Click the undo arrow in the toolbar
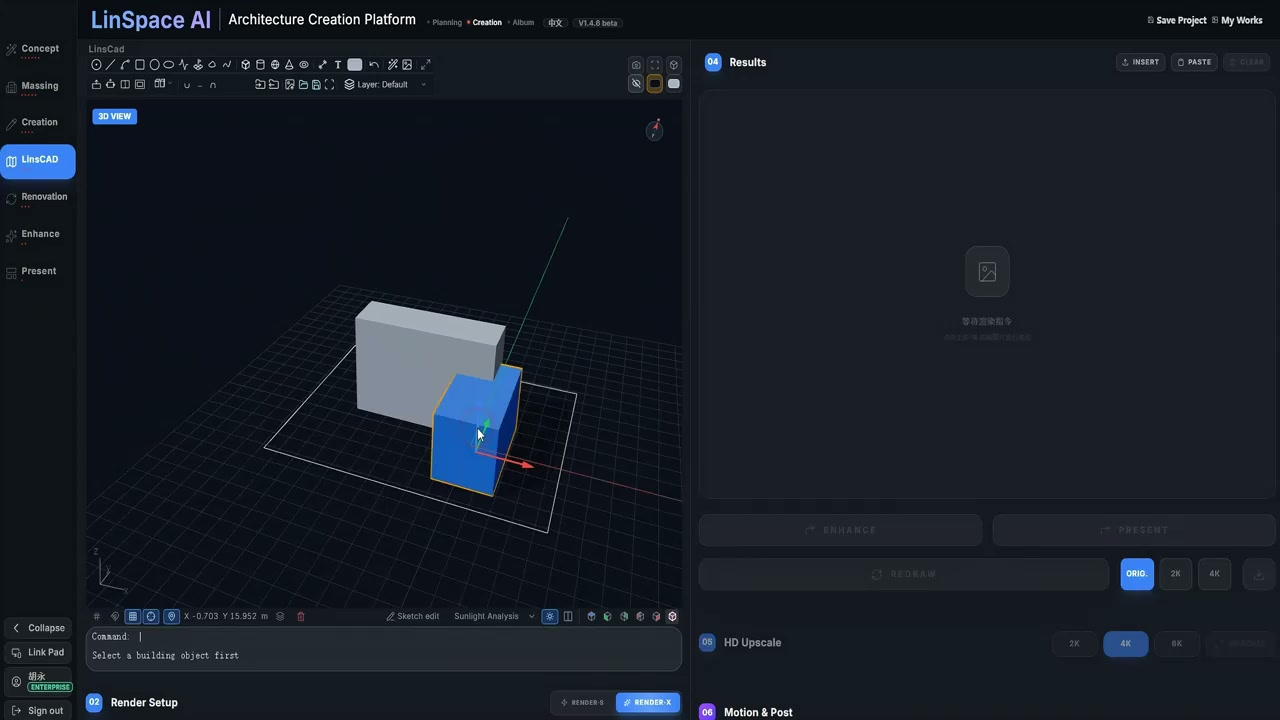 tap(374, 65)
